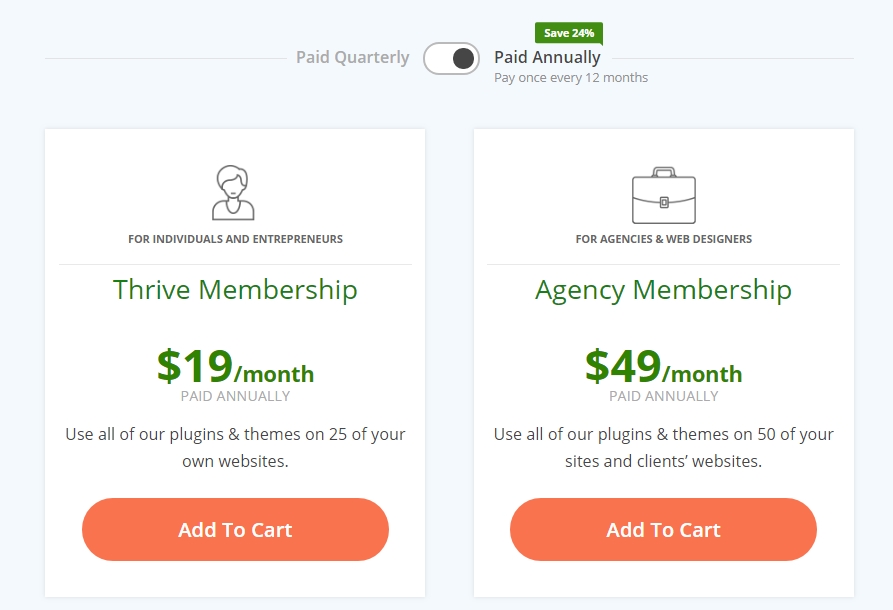Screen dimensions: 893x610
Task: Click 'Pay once every 12 months' text
Action: point(571,77)
